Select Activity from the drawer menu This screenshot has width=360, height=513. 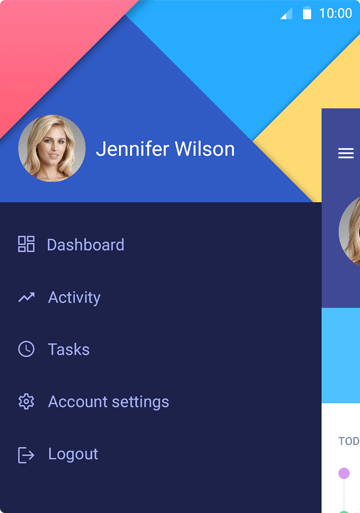pos(74,297)
